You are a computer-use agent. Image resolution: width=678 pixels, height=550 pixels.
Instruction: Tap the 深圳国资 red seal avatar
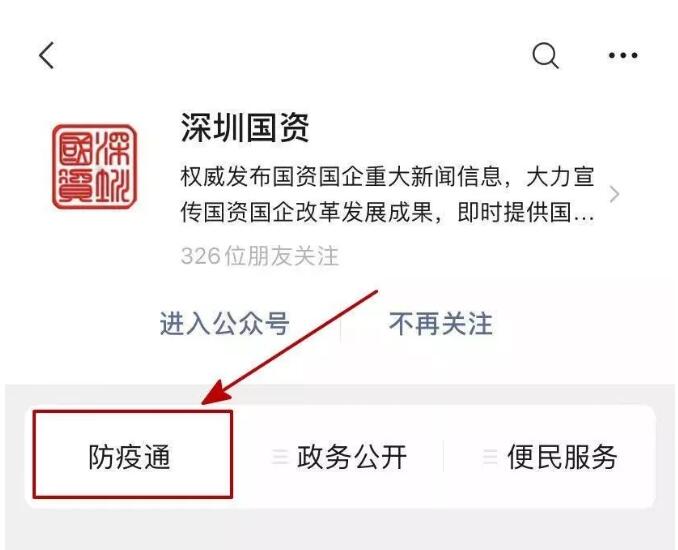[94, 167]
